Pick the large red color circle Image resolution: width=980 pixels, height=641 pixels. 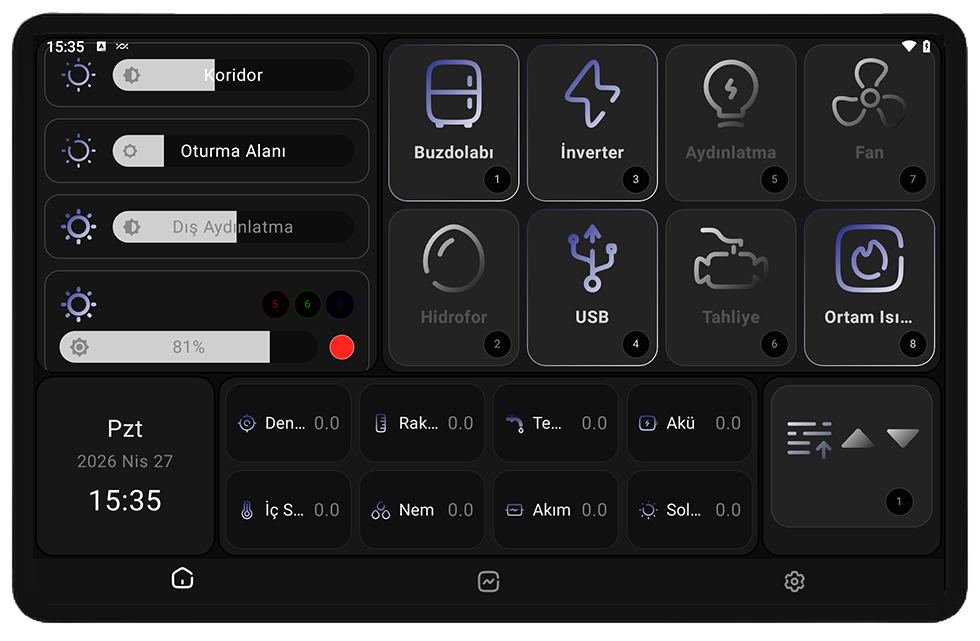click(342, 347)
